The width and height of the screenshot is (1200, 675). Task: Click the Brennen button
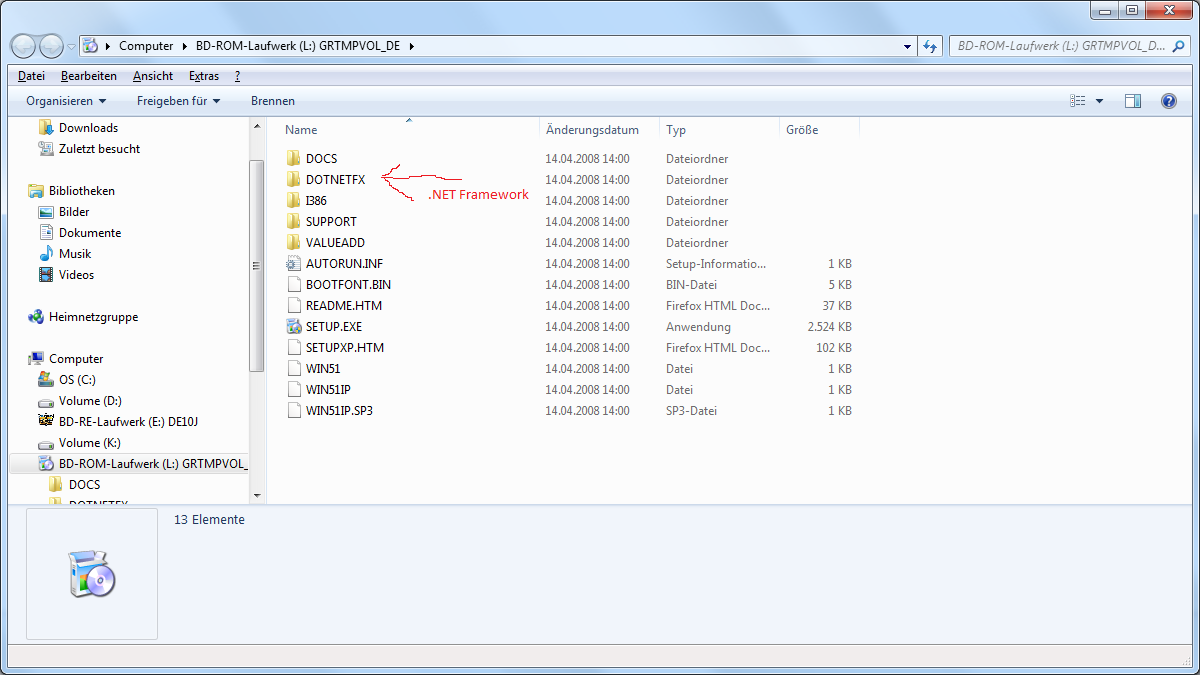coord(272,101)
